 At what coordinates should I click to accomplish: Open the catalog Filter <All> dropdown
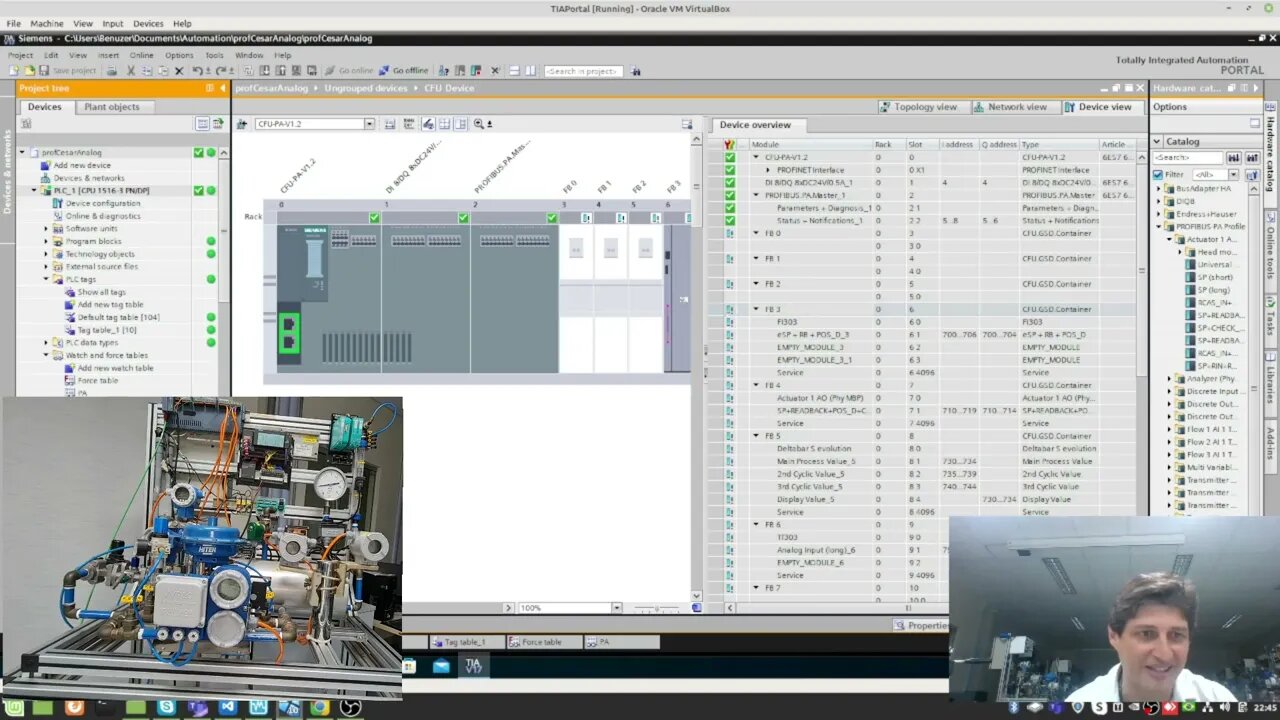[x=1232, y=174]
